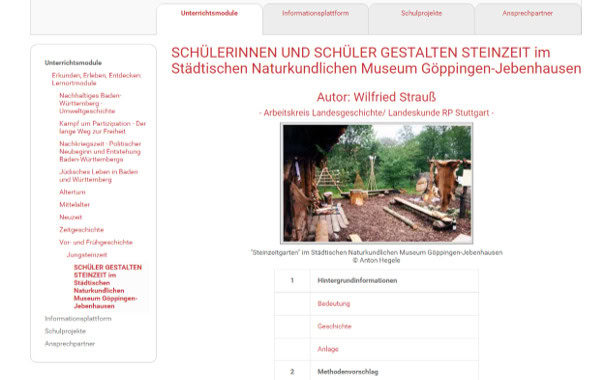Select Kampf um Partizipation in sidebar

[x=102, y=127]
